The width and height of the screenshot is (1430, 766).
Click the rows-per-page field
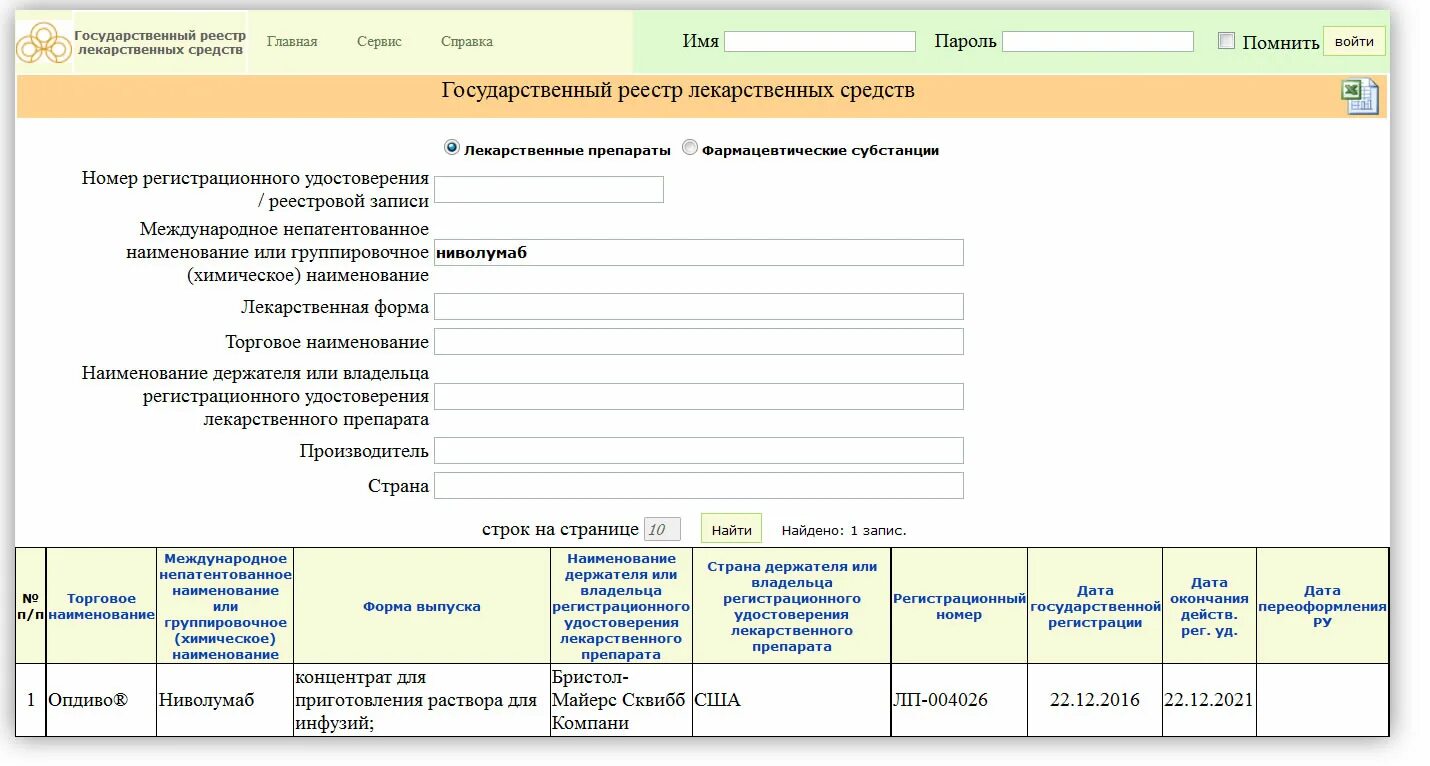[662, 529]
